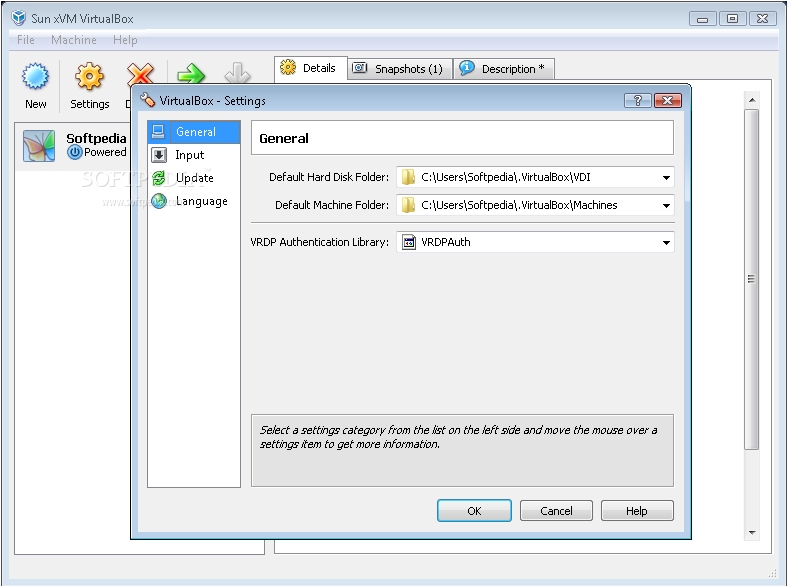Click the blue Powered Off status icon
787x586 pixels.
[74, 152]
